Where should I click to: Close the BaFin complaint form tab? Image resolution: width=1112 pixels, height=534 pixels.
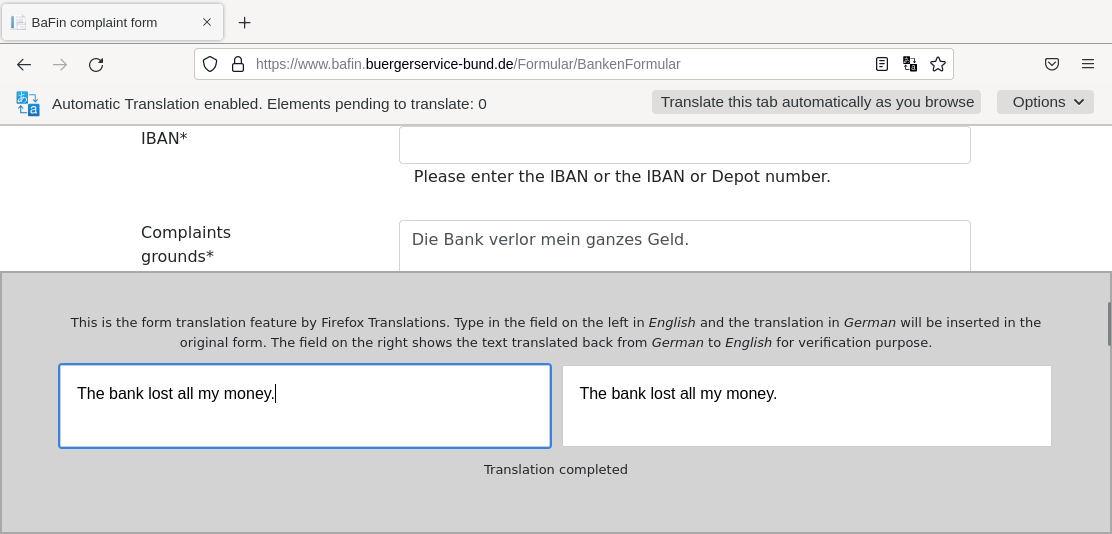tap(207, 22)
